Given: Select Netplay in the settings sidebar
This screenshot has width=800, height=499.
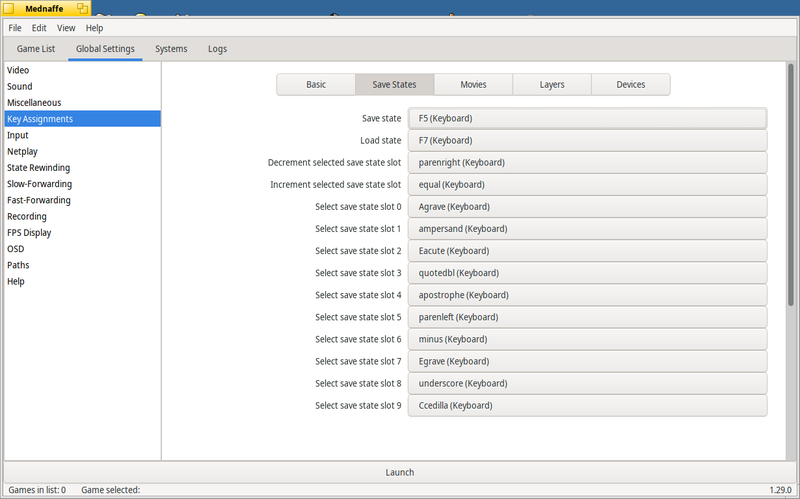Looking at the screenshot, I should 24,152.
